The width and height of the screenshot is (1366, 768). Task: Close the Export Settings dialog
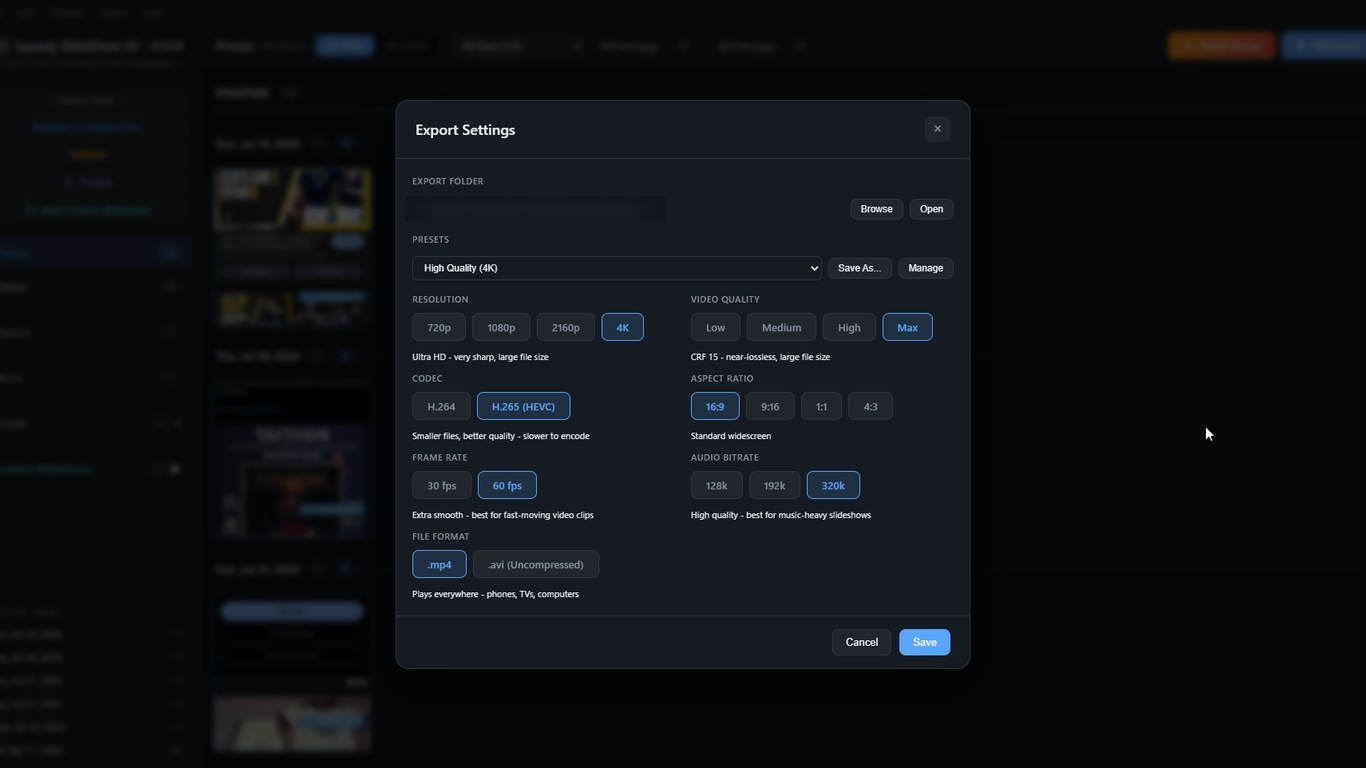tap(937, 129)
